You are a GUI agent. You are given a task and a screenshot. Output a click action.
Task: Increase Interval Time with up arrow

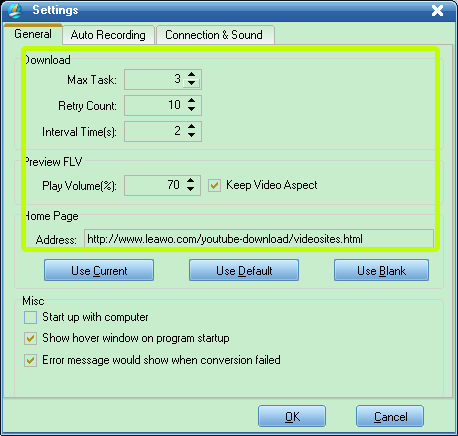(x=191, y=127)
